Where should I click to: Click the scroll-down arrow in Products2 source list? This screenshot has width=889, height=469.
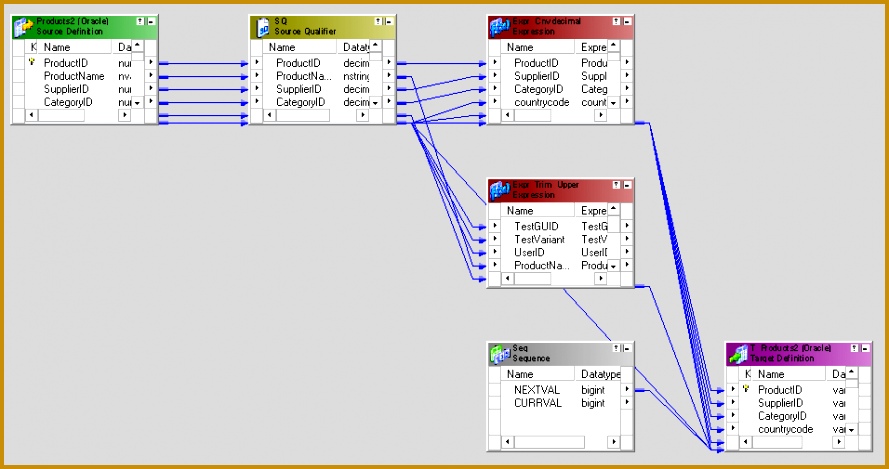[x=137, y=103]
